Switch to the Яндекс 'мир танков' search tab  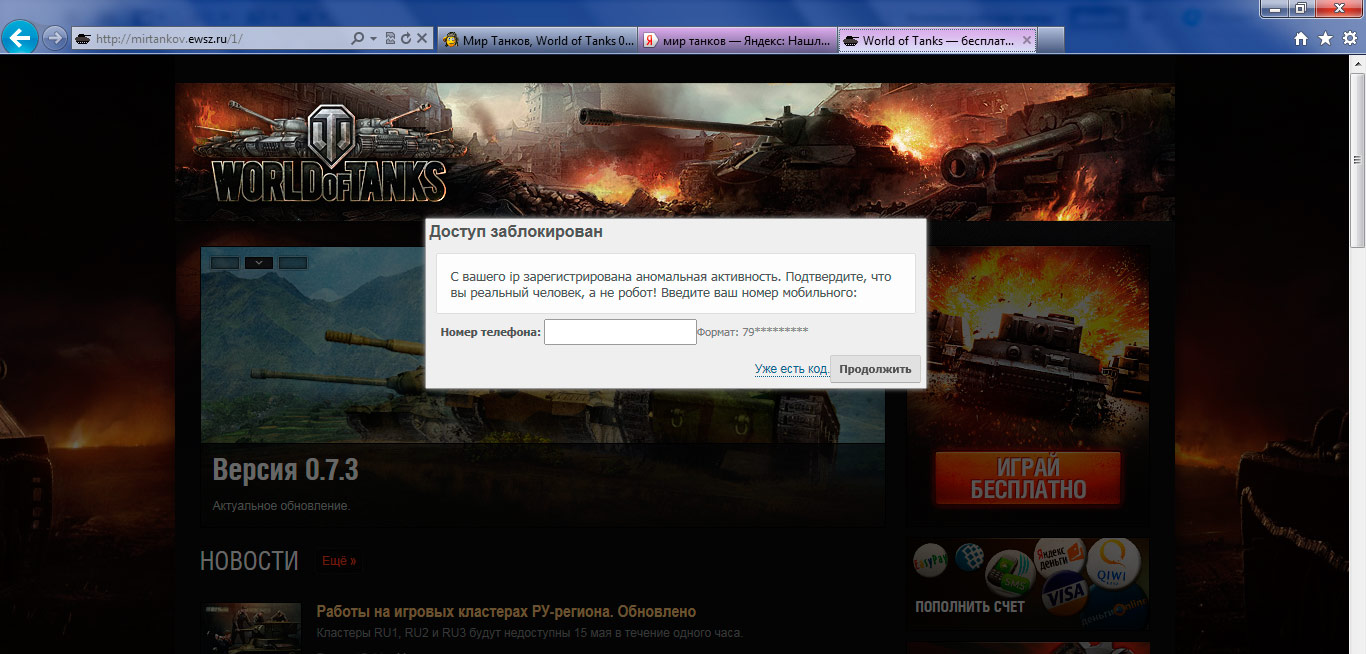(x=737, y=40)
